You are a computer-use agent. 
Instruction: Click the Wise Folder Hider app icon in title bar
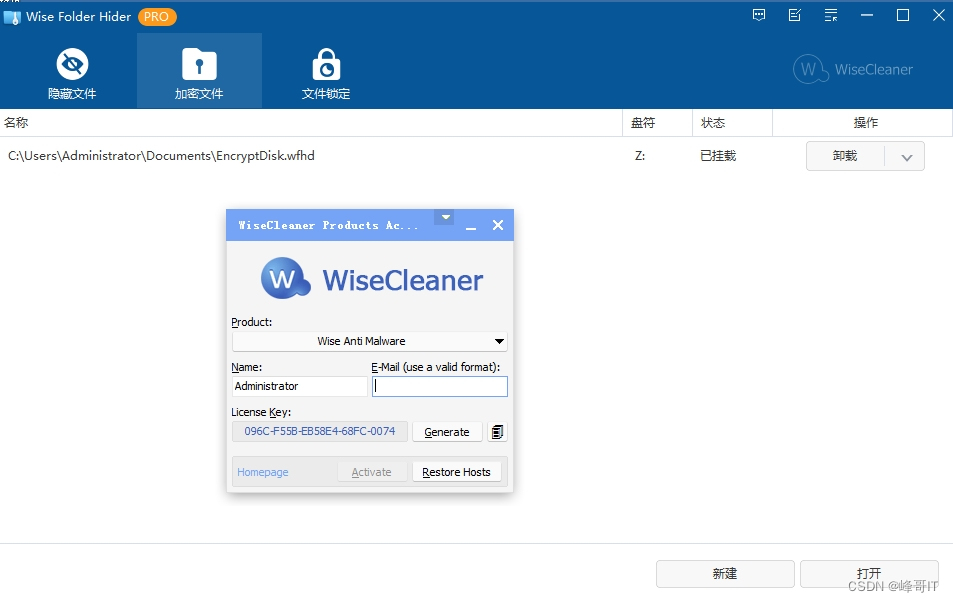(12, 17)
